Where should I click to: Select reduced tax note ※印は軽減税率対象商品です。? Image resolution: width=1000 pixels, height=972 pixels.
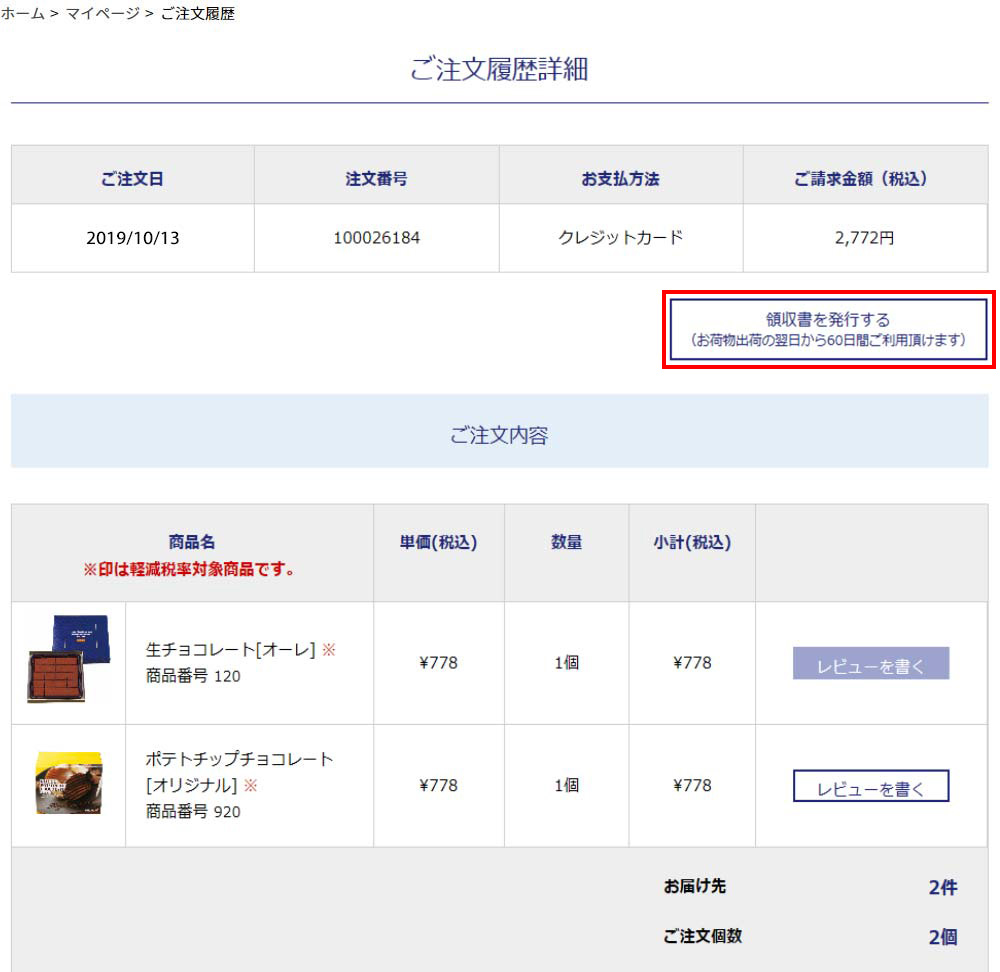(189, 569)
